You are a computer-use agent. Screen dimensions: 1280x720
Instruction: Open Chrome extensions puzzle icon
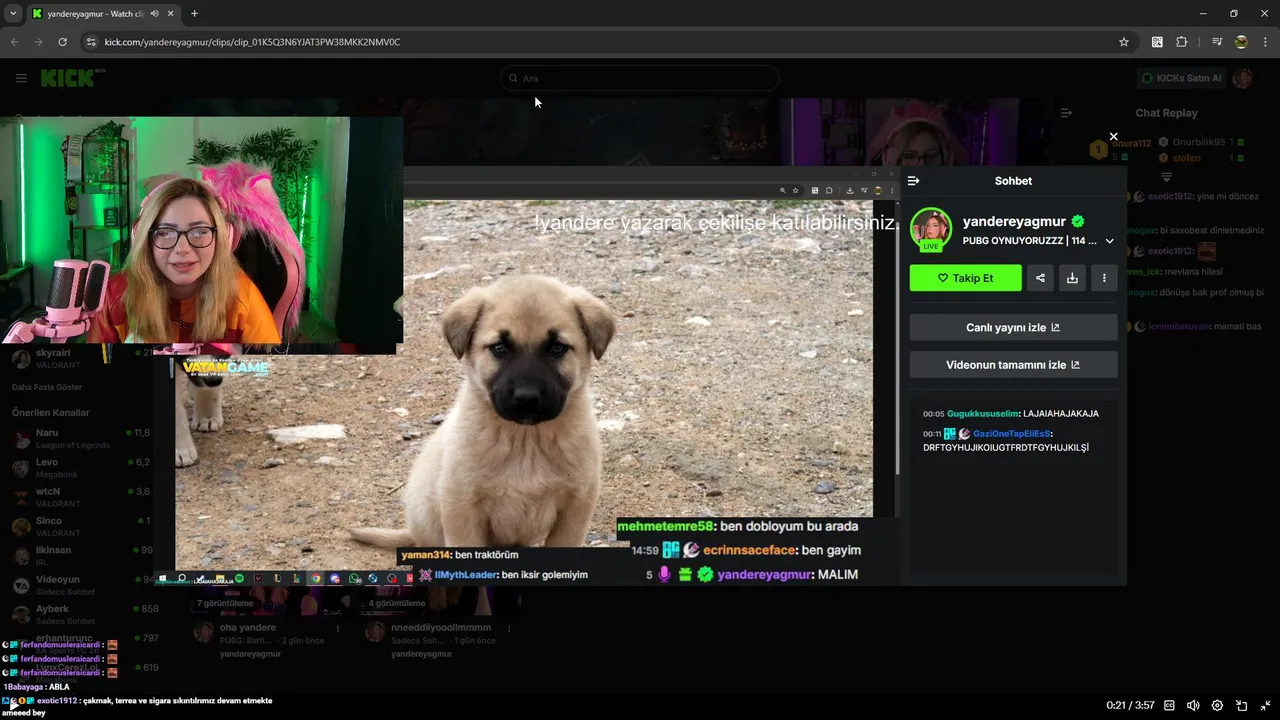click(1181, 42)
